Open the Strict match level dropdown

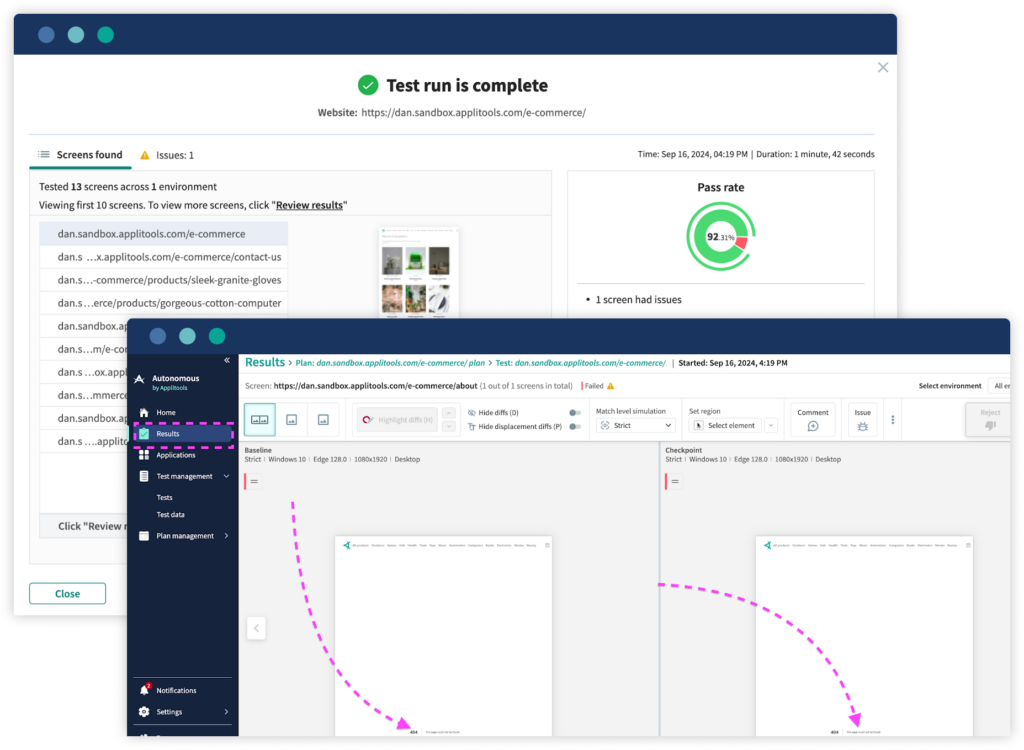point(634,425)
